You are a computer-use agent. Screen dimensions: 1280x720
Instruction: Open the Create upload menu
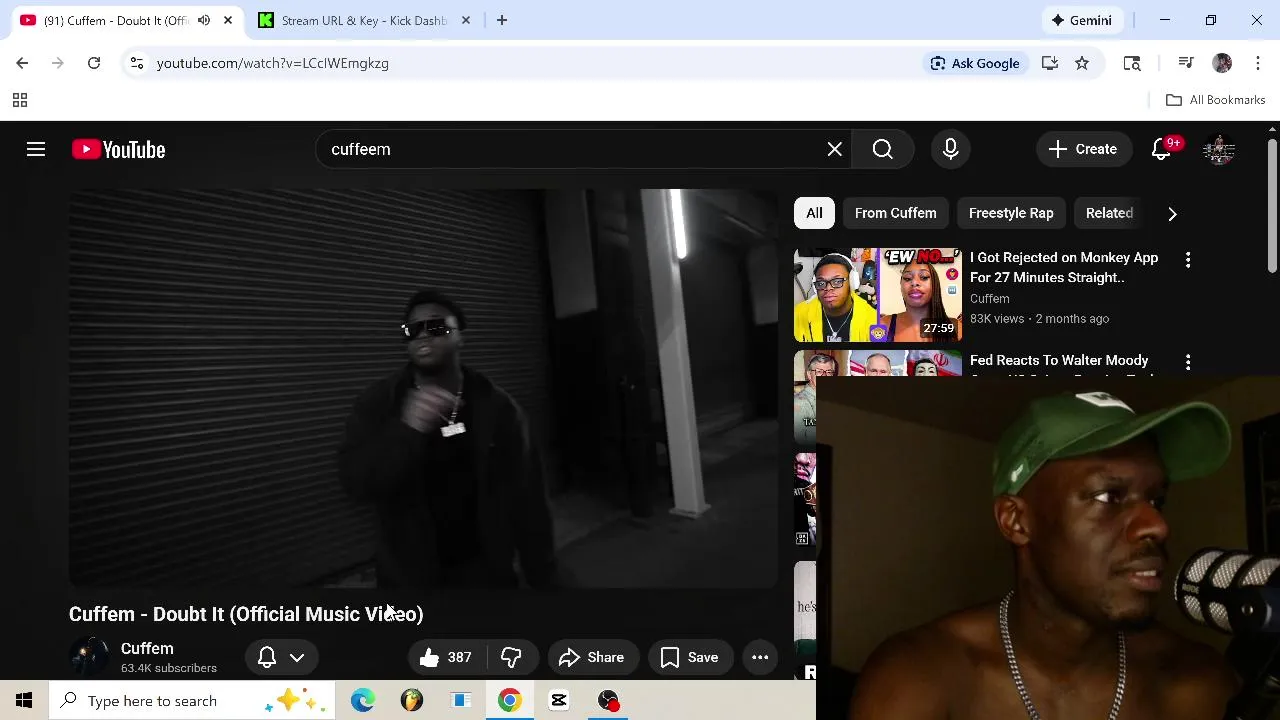pyautogui.click(x=1083, y=149)
